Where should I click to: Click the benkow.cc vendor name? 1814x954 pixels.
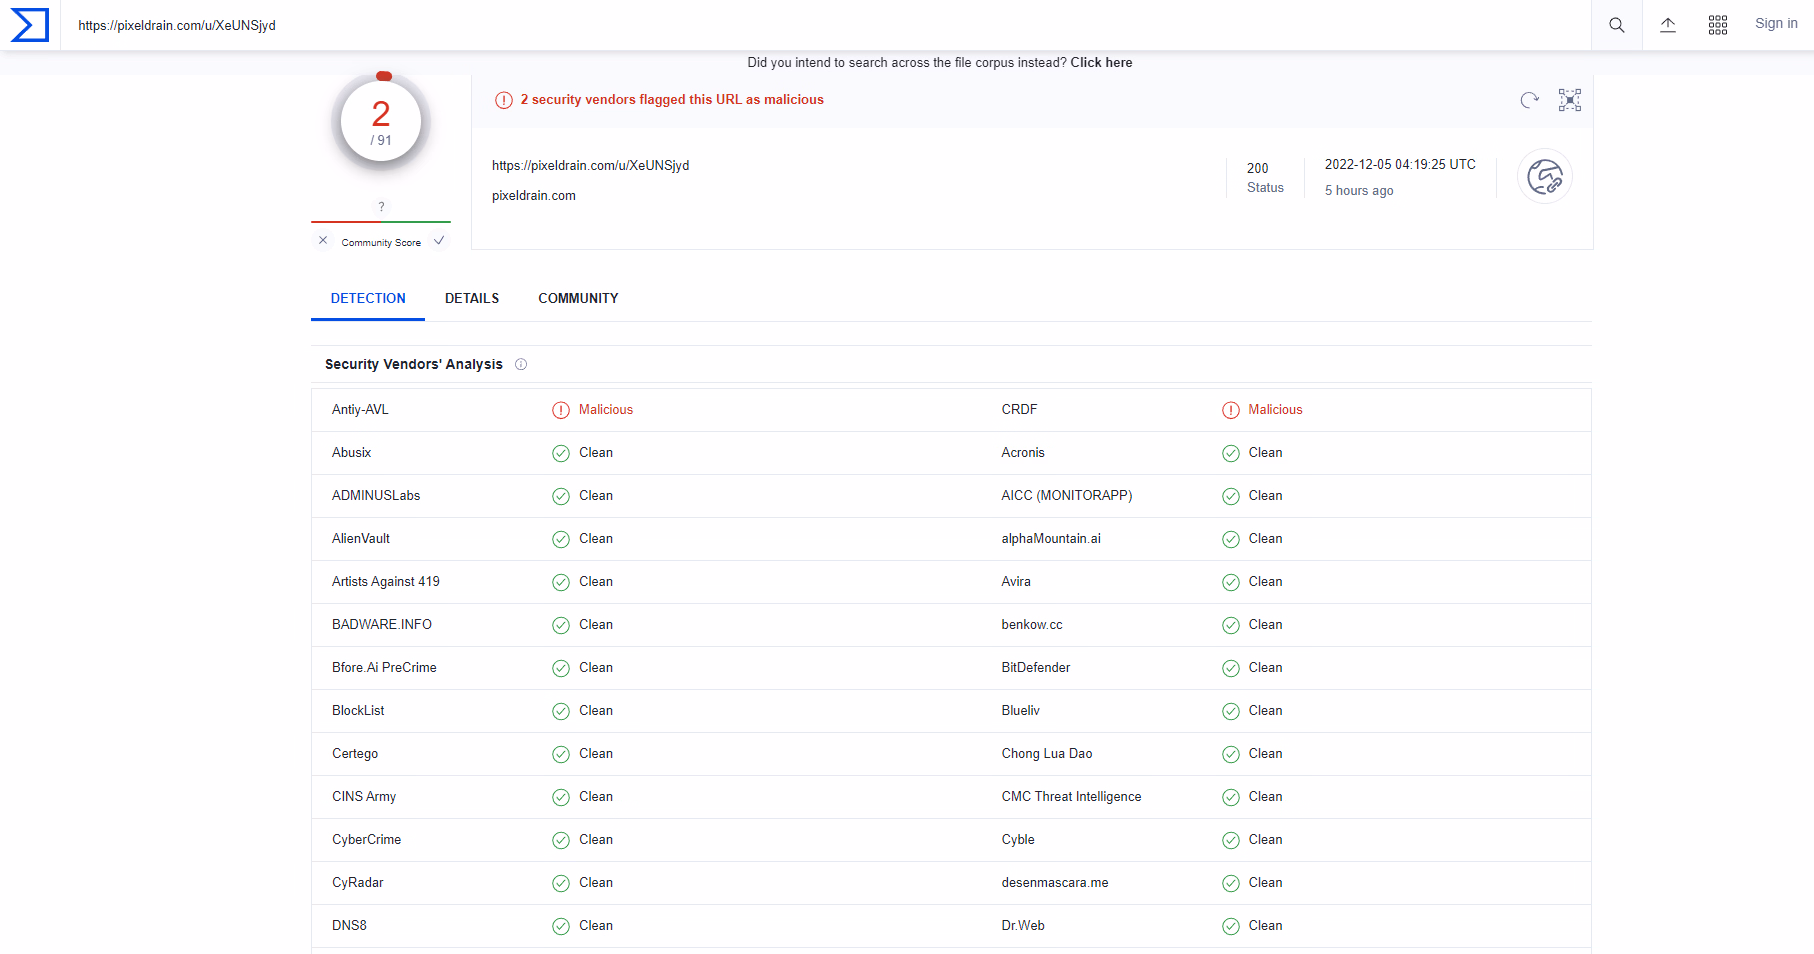pos(1032,625)
